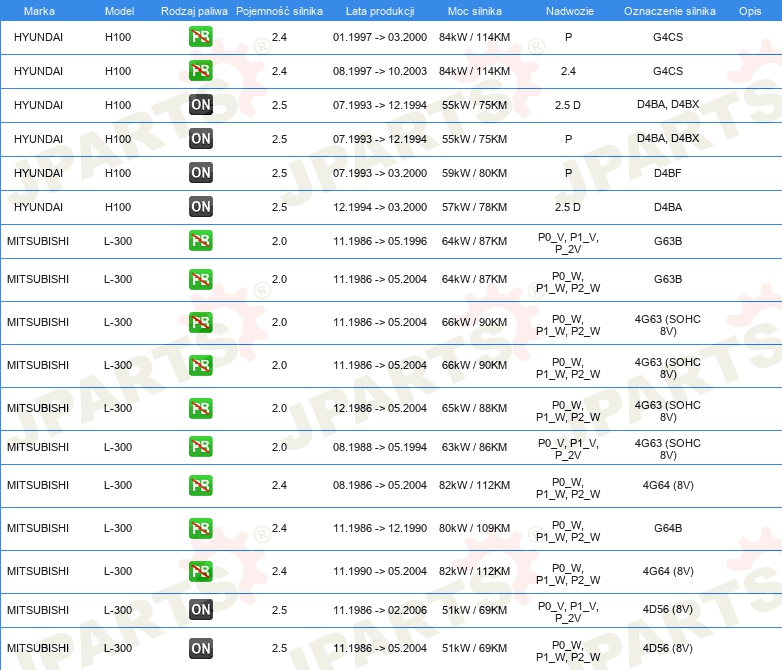The height and width of the screenshot is (670, 782).
Task: Select the diesel ON icon in the 57kW / 78KM row
Action: point(200,207)
